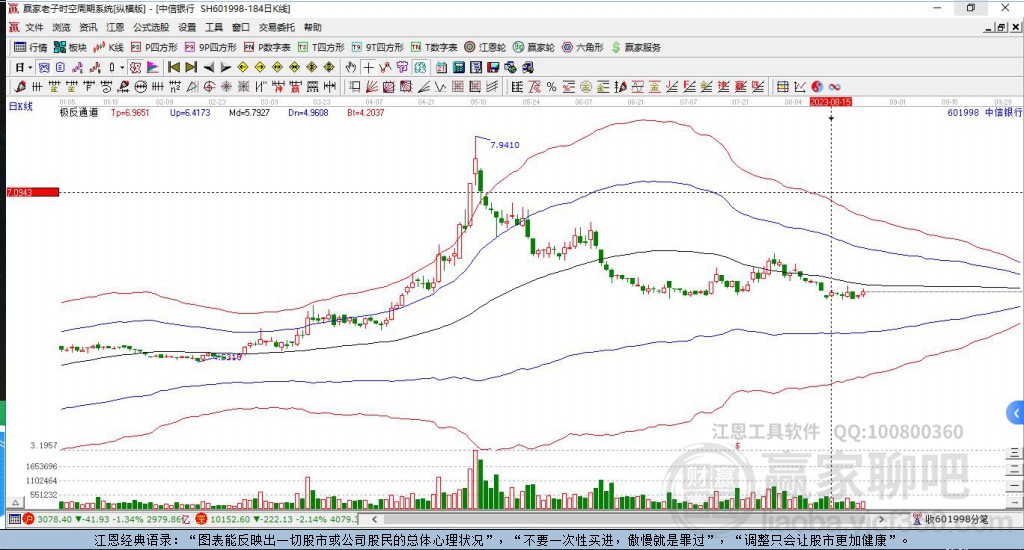The image size is (1024, 550).
Task: Open the 窗口 menu
Action: [240, 27]
